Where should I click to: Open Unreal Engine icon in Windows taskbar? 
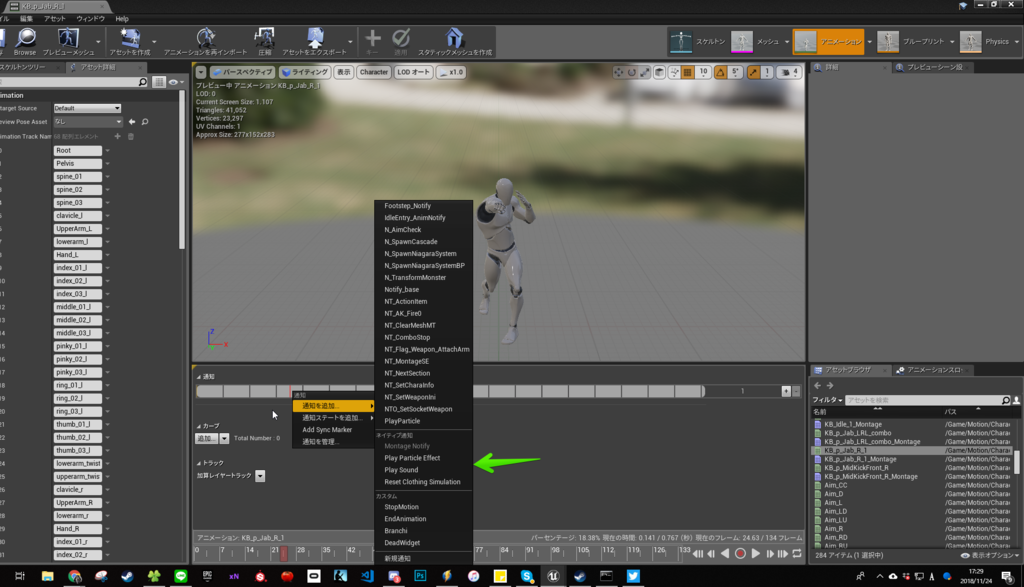point(553,576)
